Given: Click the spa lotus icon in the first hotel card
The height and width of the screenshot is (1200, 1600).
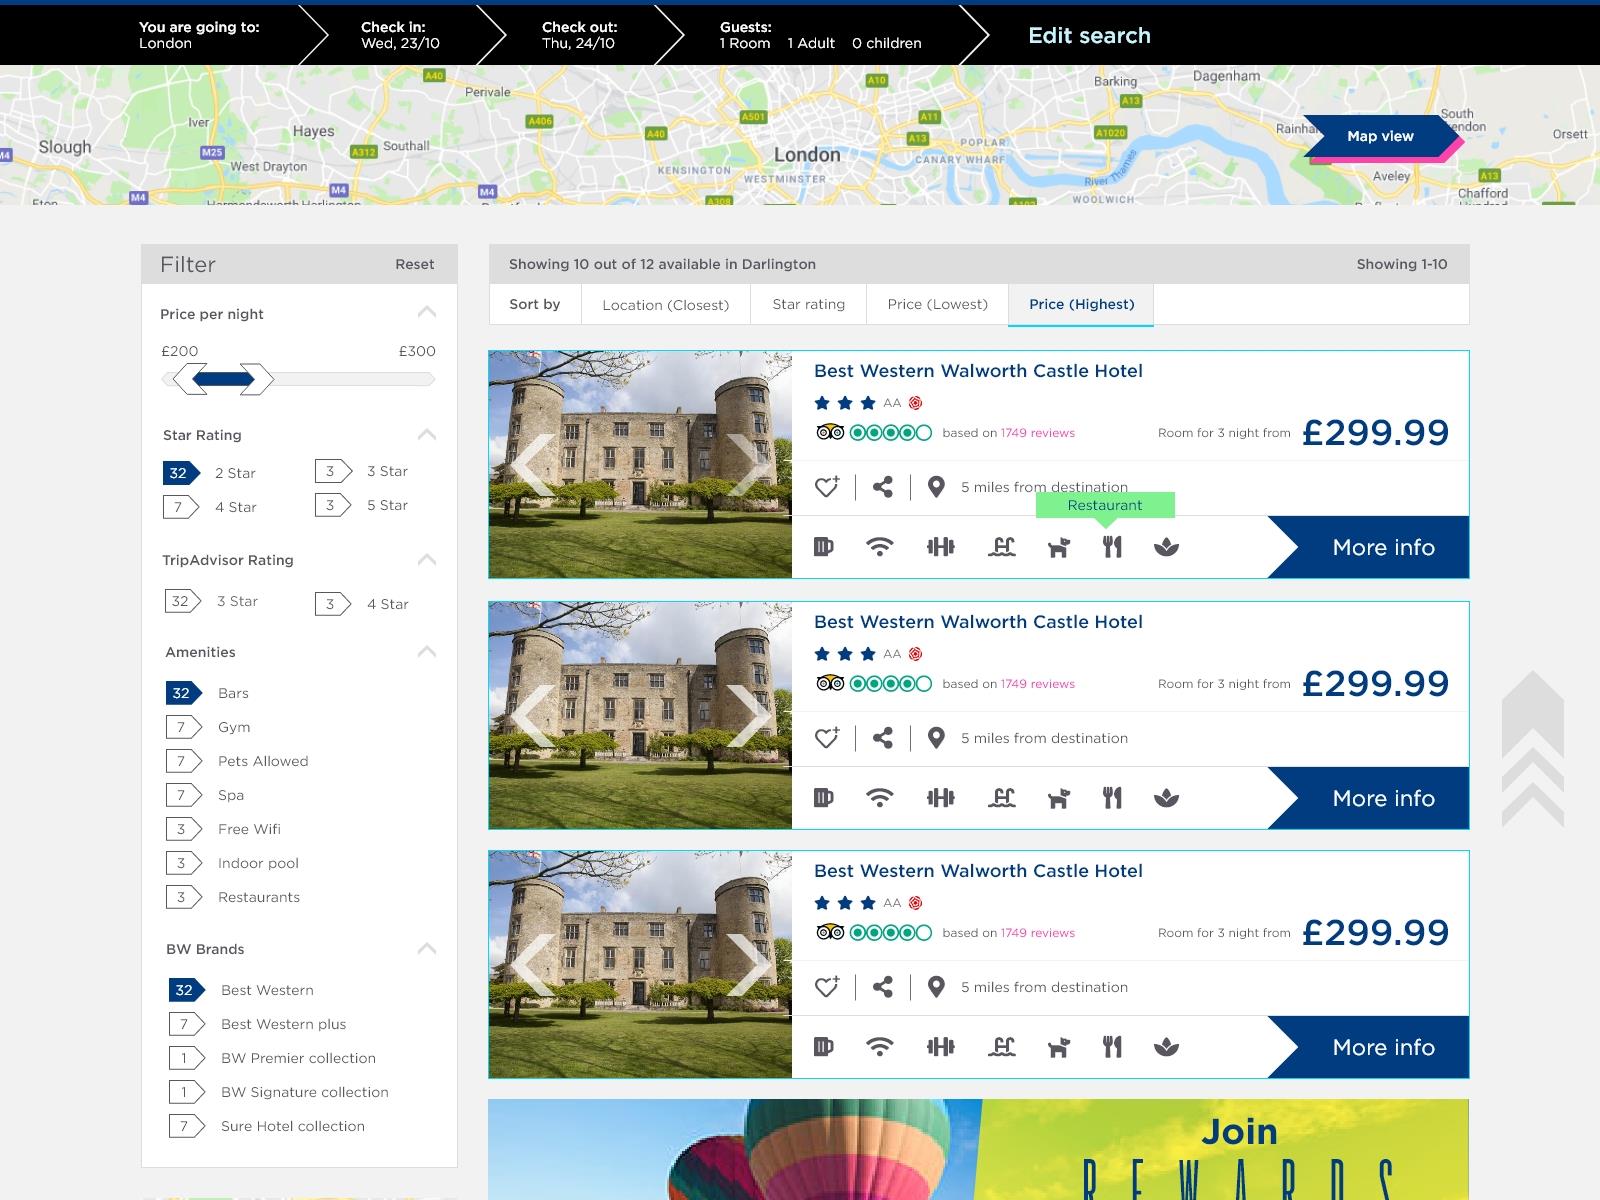Looking at the screenshot, I should tap(1166, 547).
